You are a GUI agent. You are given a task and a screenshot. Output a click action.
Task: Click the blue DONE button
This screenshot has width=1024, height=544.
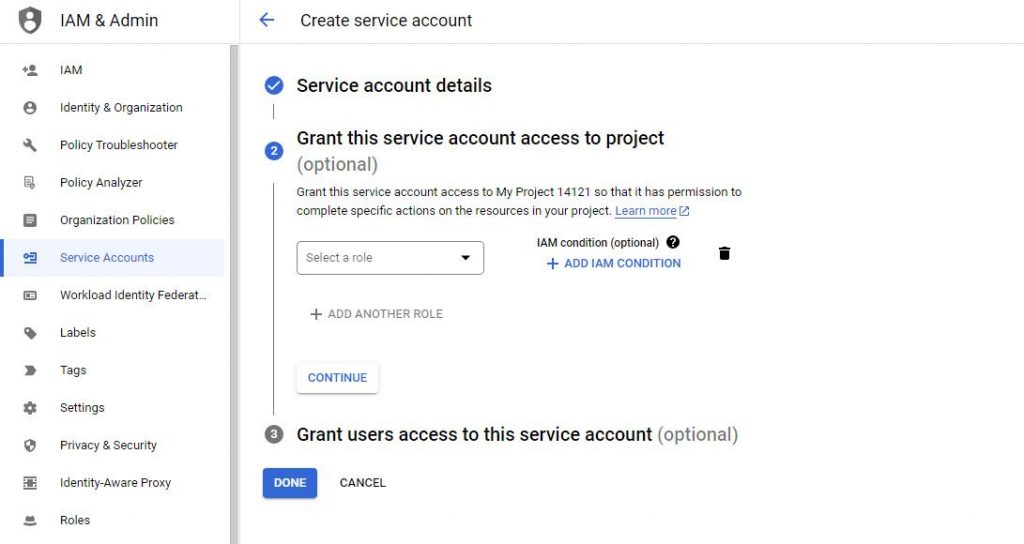(x=290, y=483)
